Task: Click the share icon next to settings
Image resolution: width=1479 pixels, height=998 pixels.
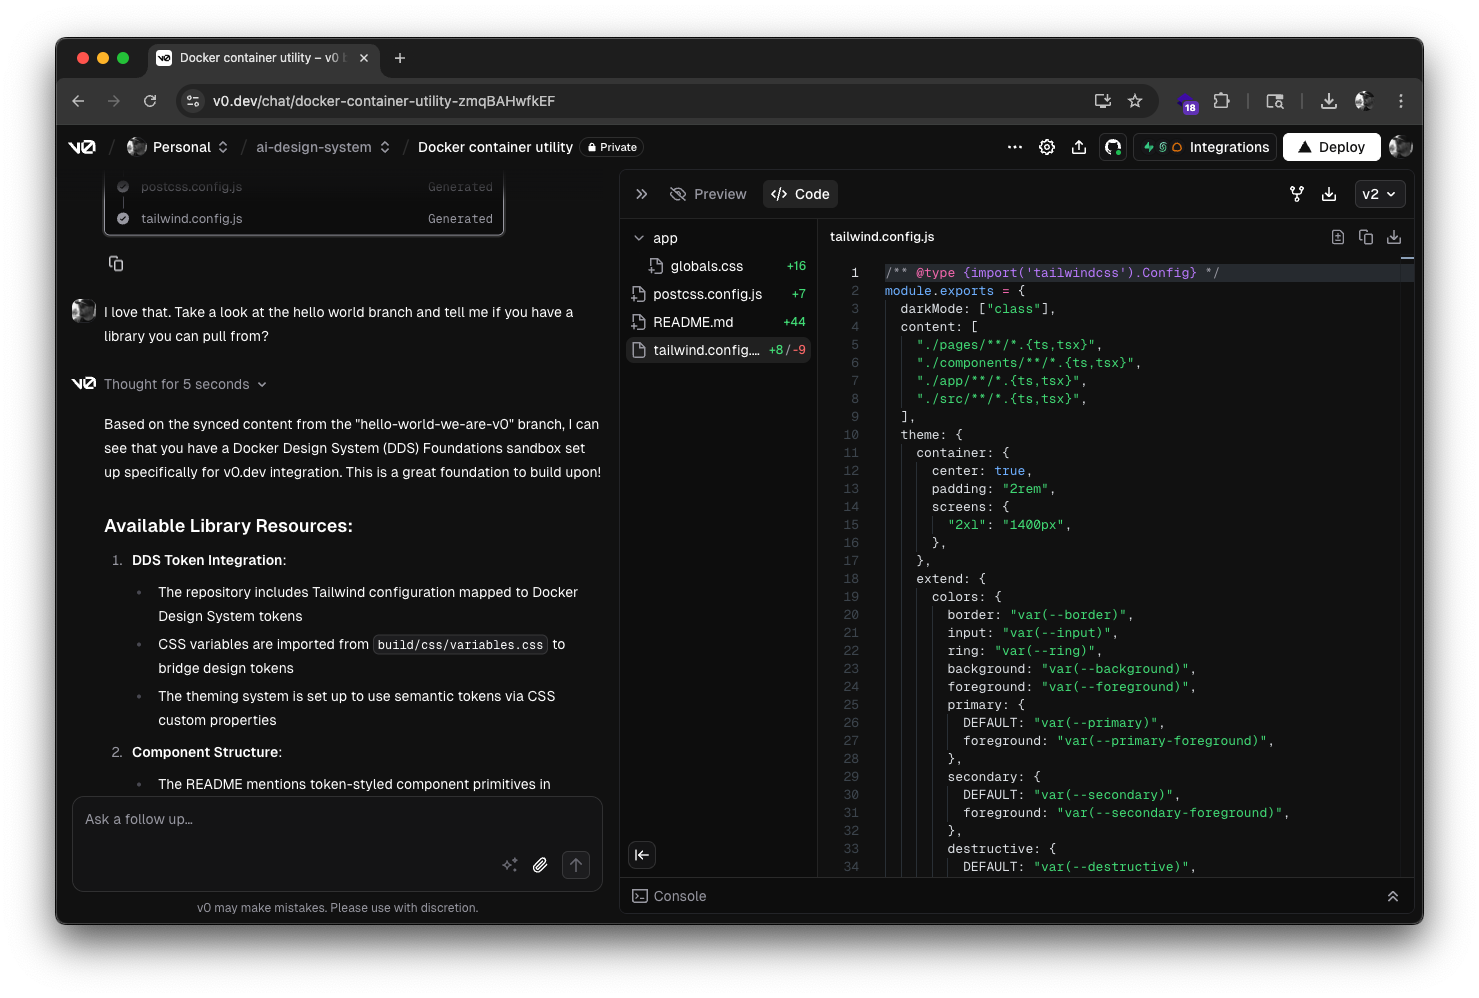Action: (1079, 147)
